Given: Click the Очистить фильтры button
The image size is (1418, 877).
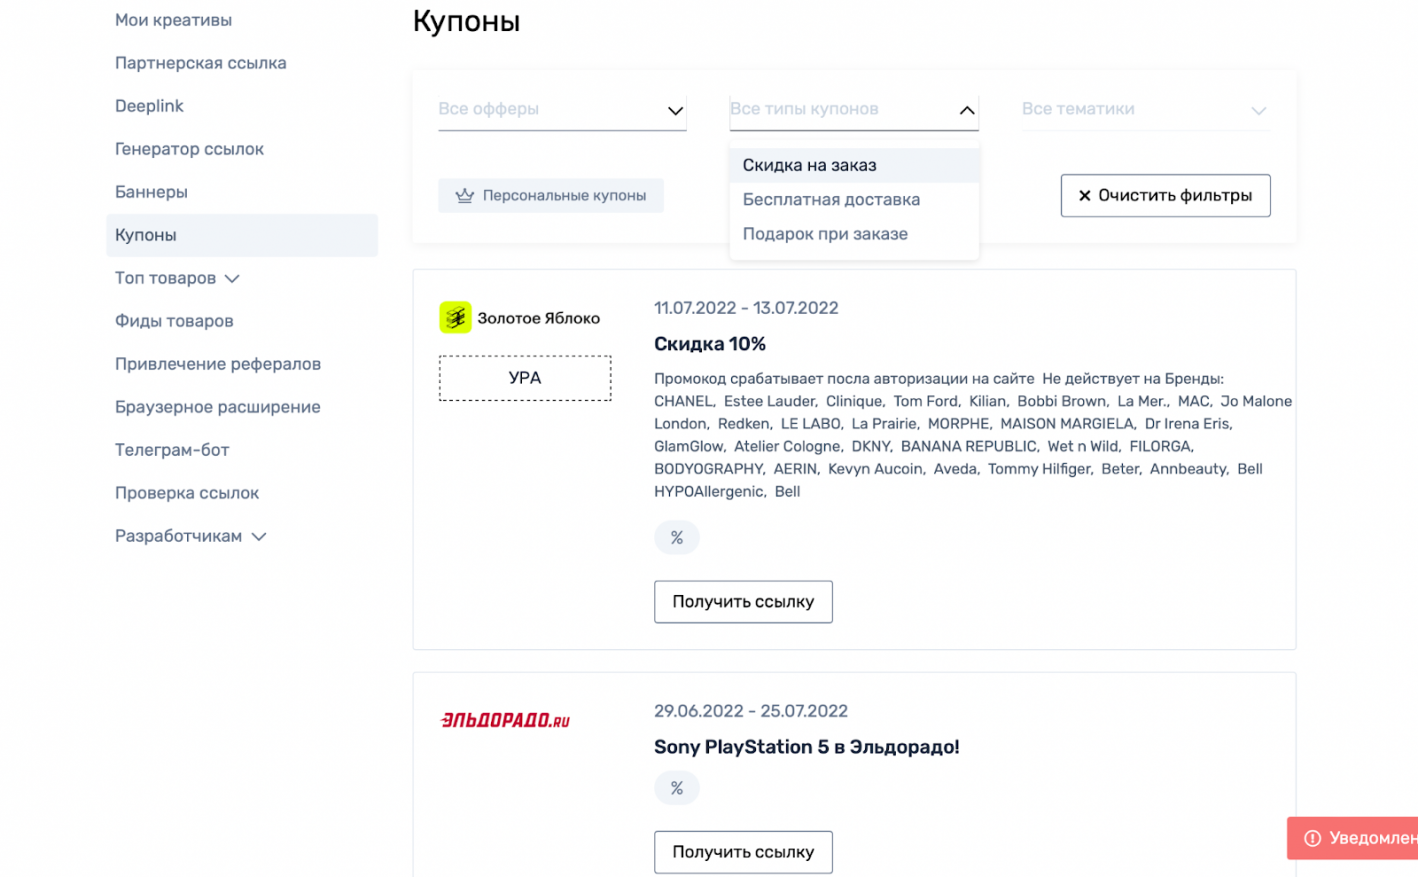Looking at the screenshot, I should (x=1166, y=196).
